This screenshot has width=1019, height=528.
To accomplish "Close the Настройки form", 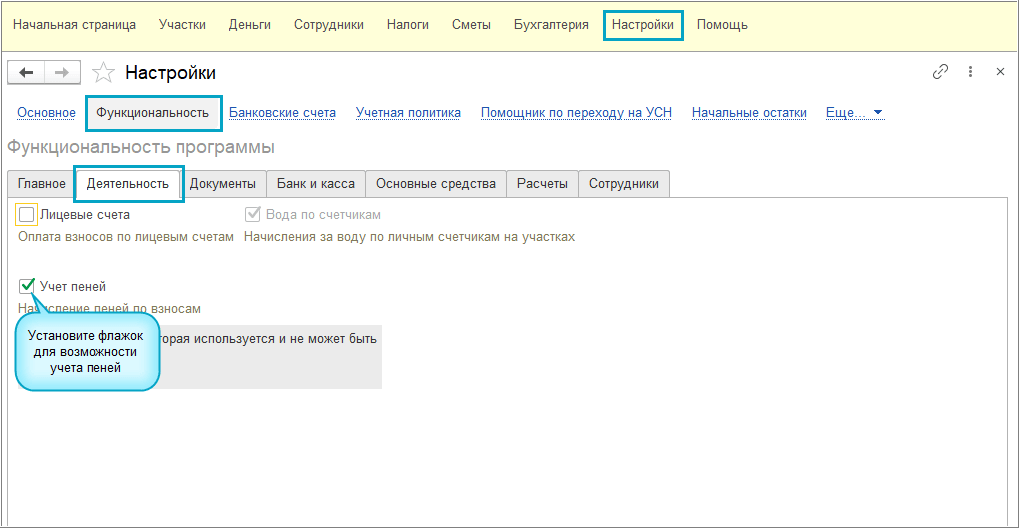I will [1000, 72].
